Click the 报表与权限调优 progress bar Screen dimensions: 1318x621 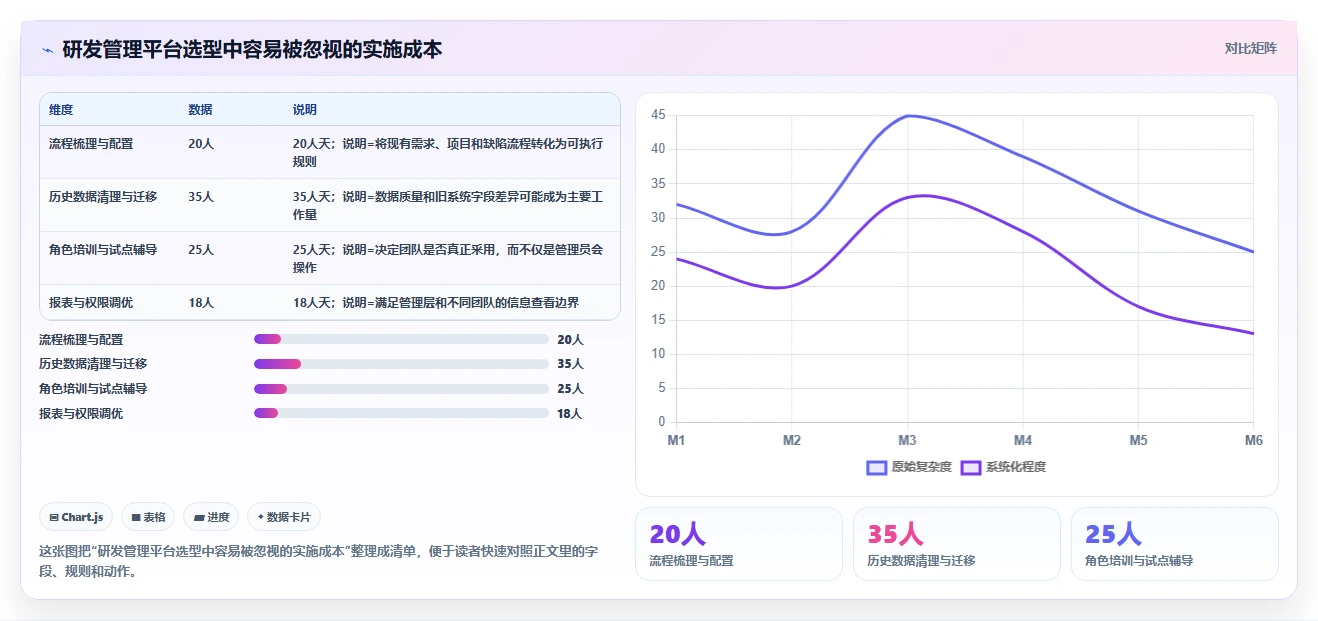(401, 413)
